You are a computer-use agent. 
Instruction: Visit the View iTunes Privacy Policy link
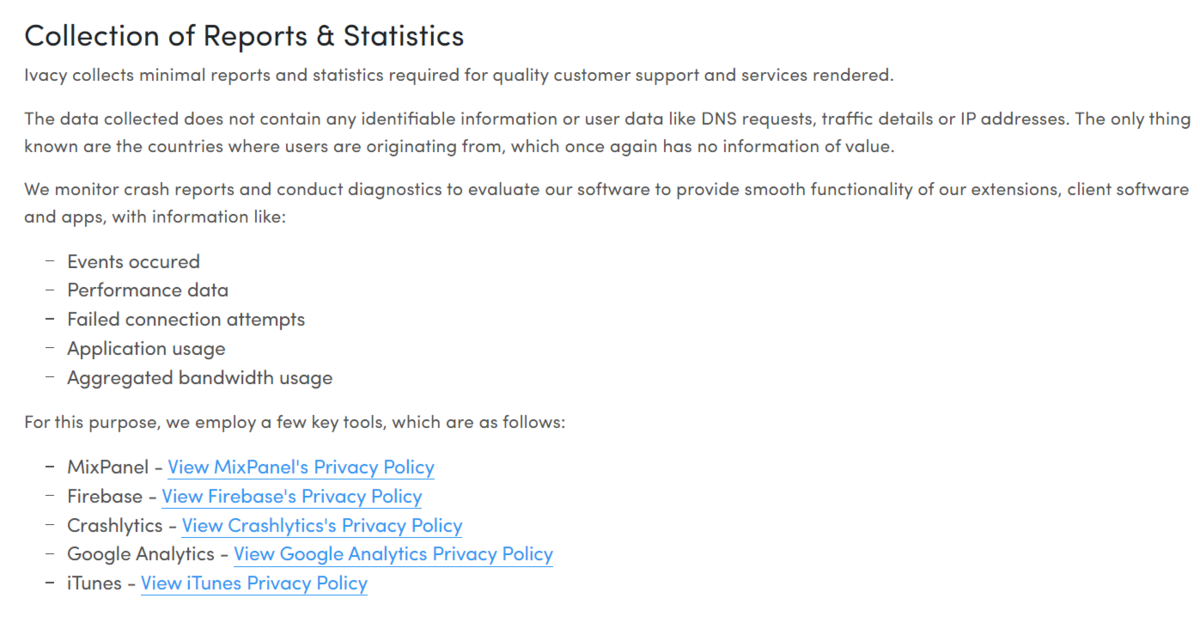pyautogui.click(x=254, y=583)
